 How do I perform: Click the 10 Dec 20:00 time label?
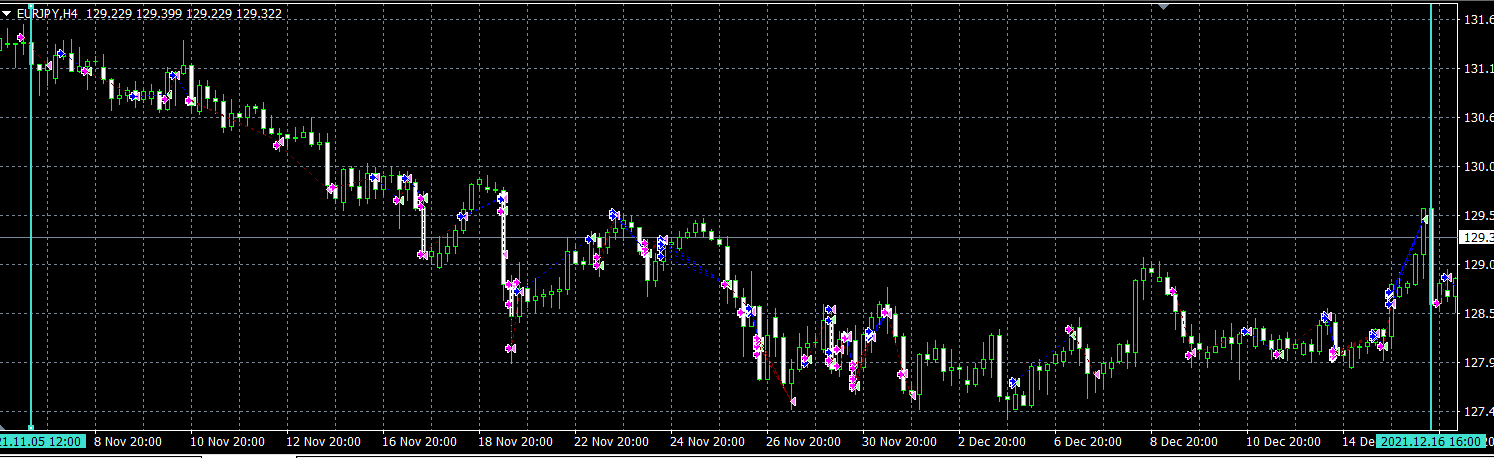[1283, 441]
